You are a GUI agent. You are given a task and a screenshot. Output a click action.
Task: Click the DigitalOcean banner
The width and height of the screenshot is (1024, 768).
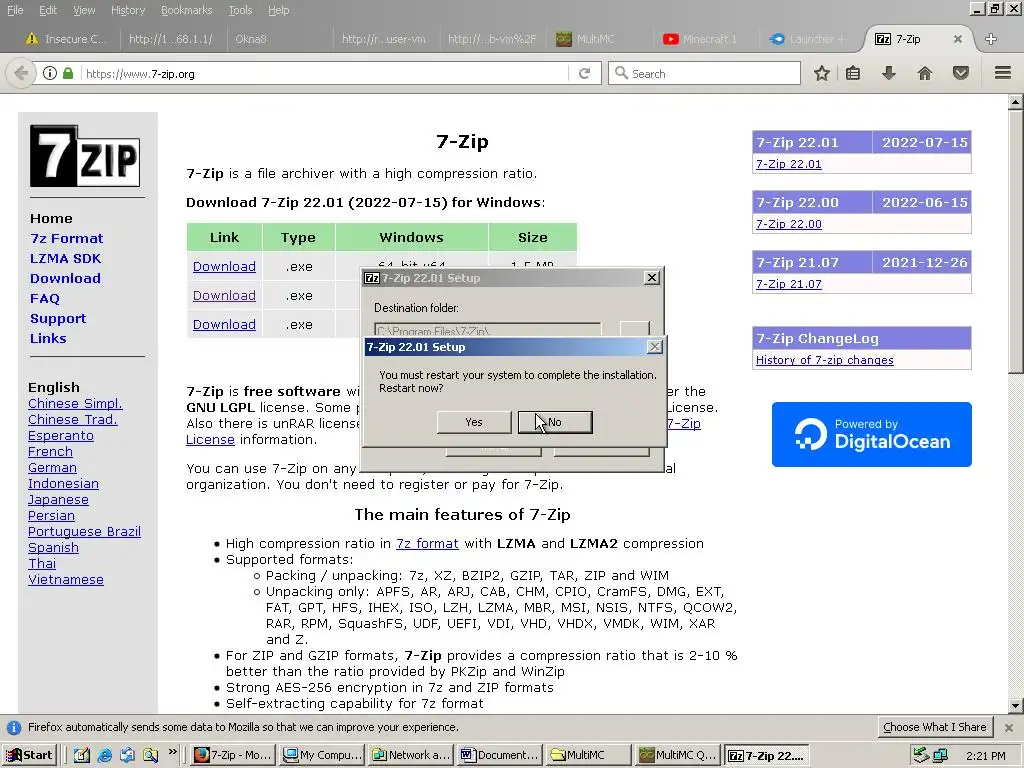pos(871,434)
